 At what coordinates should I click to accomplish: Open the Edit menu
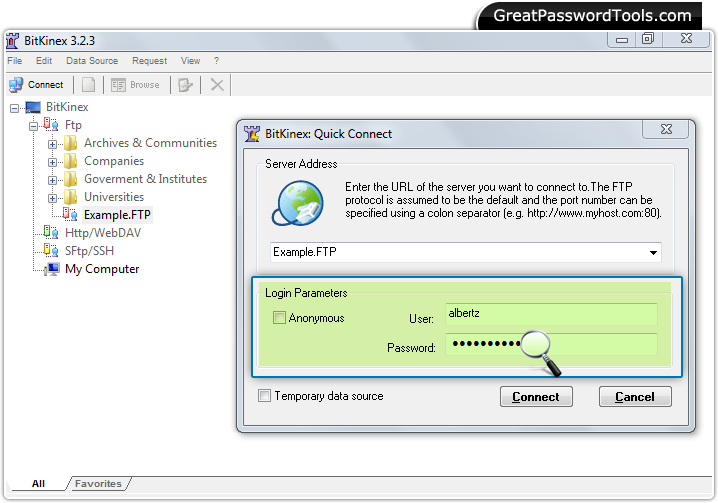click(44, 60)
